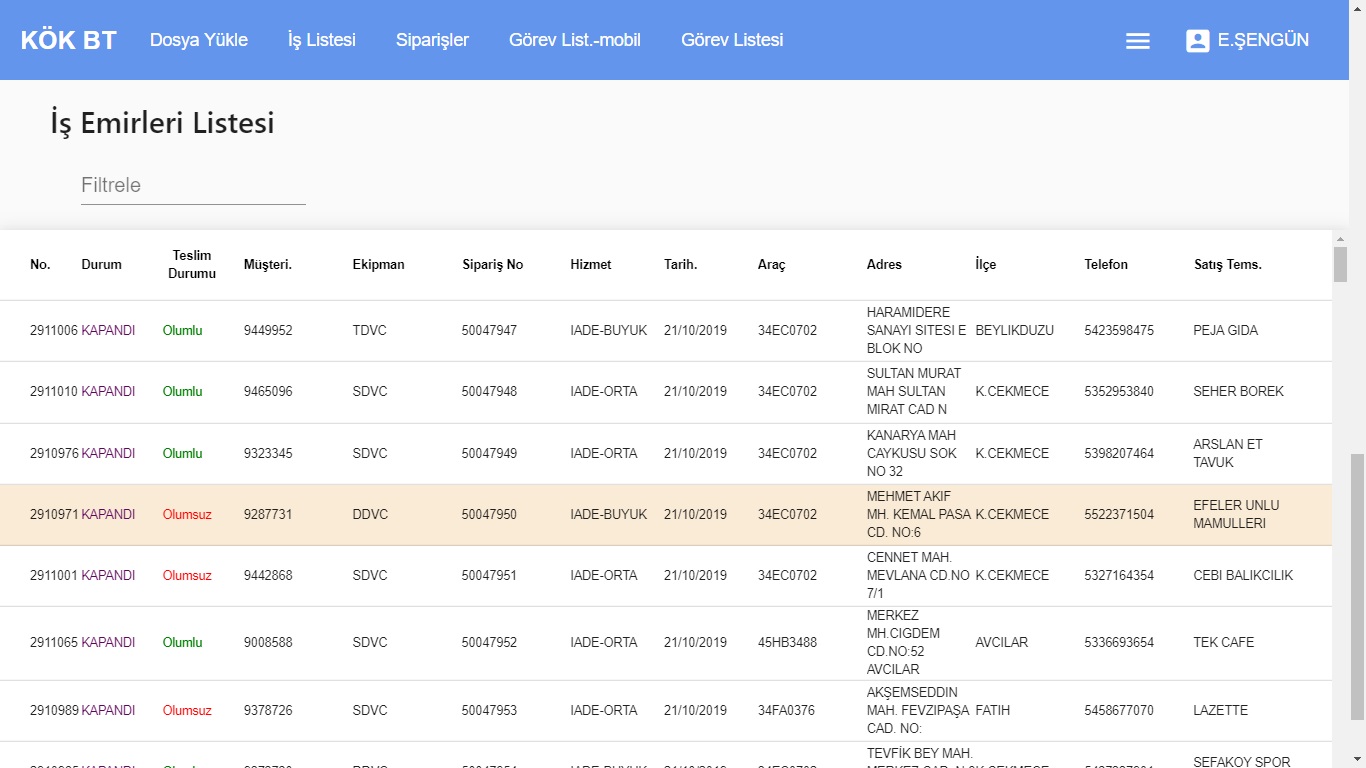
Task: Sort by Araç column header
Action: click(772, 265)
